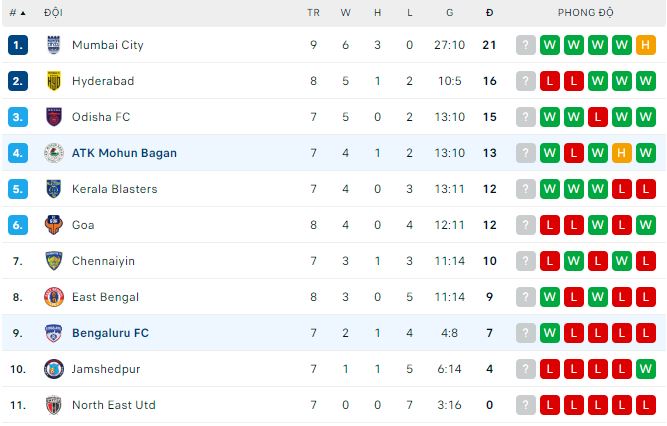Click the ATK Mohun Bagan crest
This screenshot has width=667, height=426.
(x=54, y=153)
